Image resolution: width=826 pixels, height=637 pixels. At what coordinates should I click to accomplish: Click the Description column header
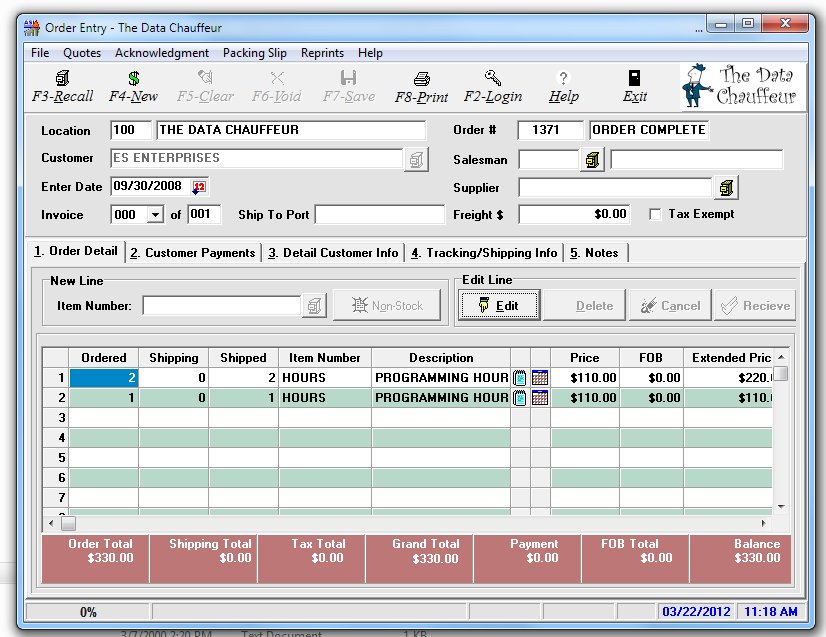(441, 358)
